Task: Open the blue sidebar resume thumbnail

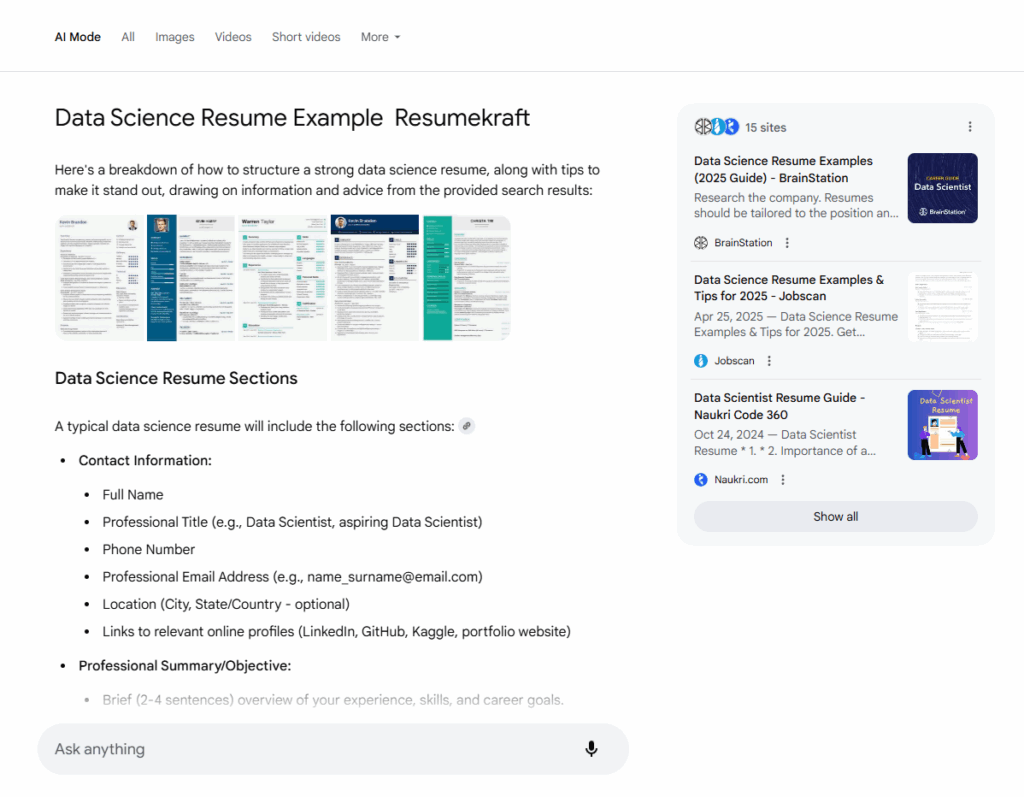Action: click(191, 278)
